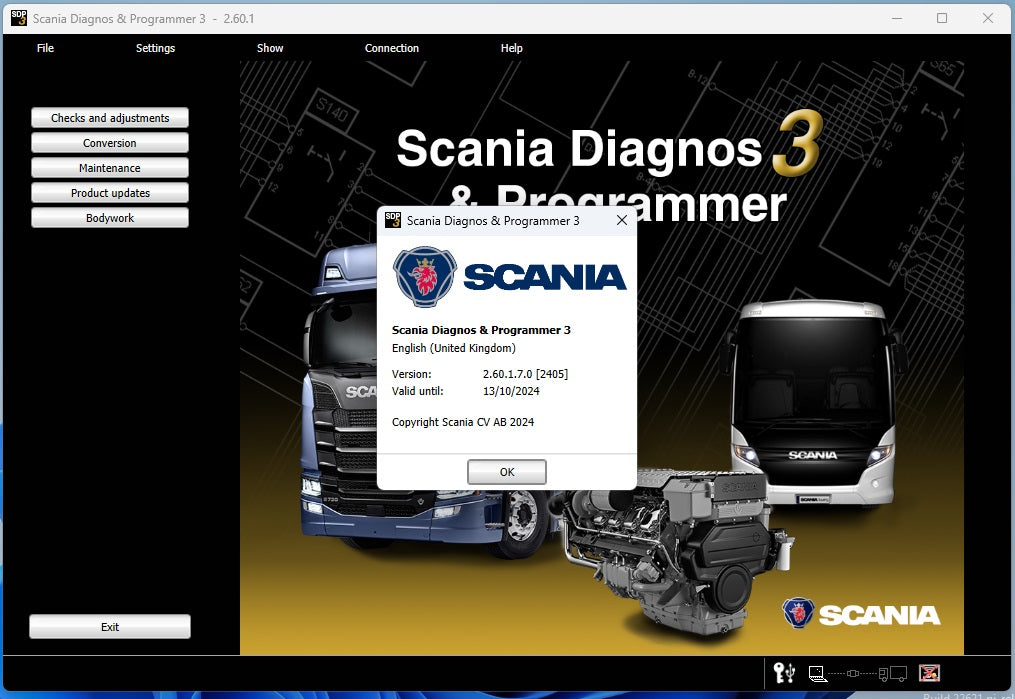Minimize the Scania Diagnos main window

point(897,18)
